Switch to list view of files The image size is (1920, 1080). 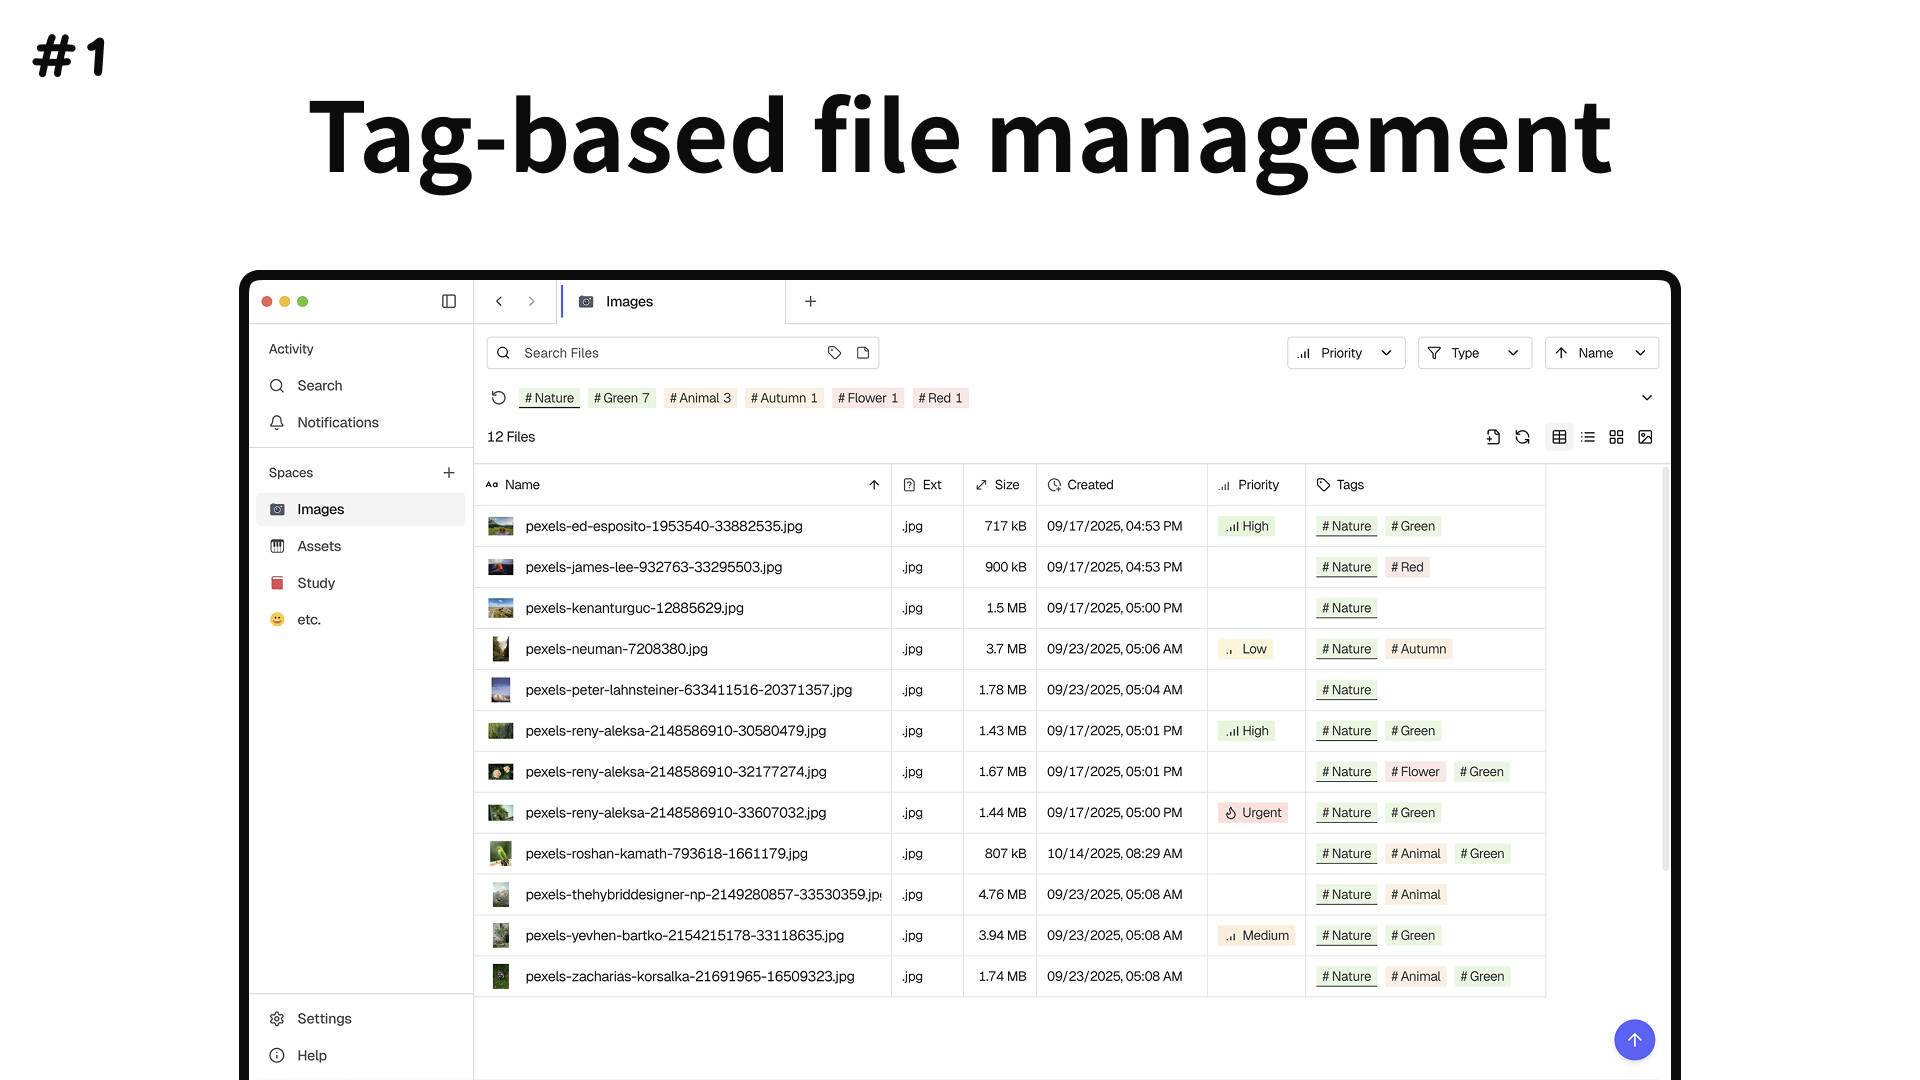[x=1588, y=437]
